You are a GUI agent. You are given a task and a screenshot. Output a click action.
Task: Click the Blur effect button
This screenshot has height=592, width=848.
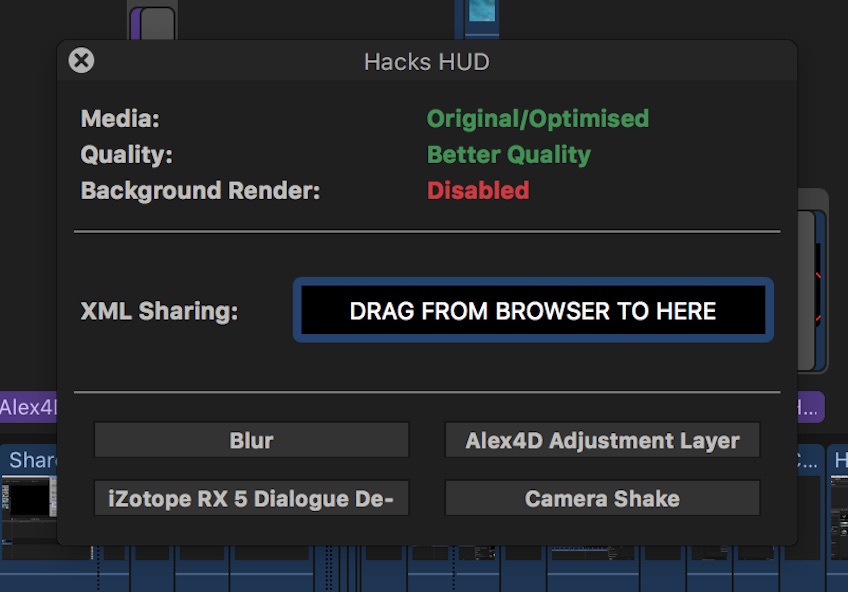(251, 440)
